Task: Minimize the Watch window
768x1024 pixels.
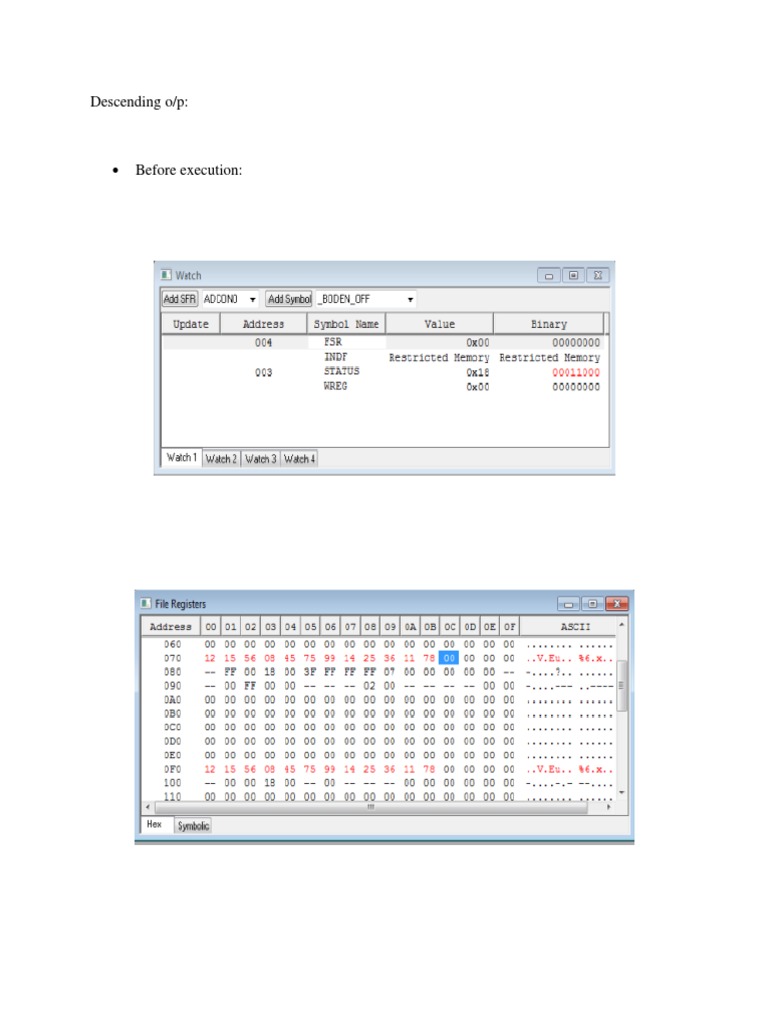Action: point(549,276)
